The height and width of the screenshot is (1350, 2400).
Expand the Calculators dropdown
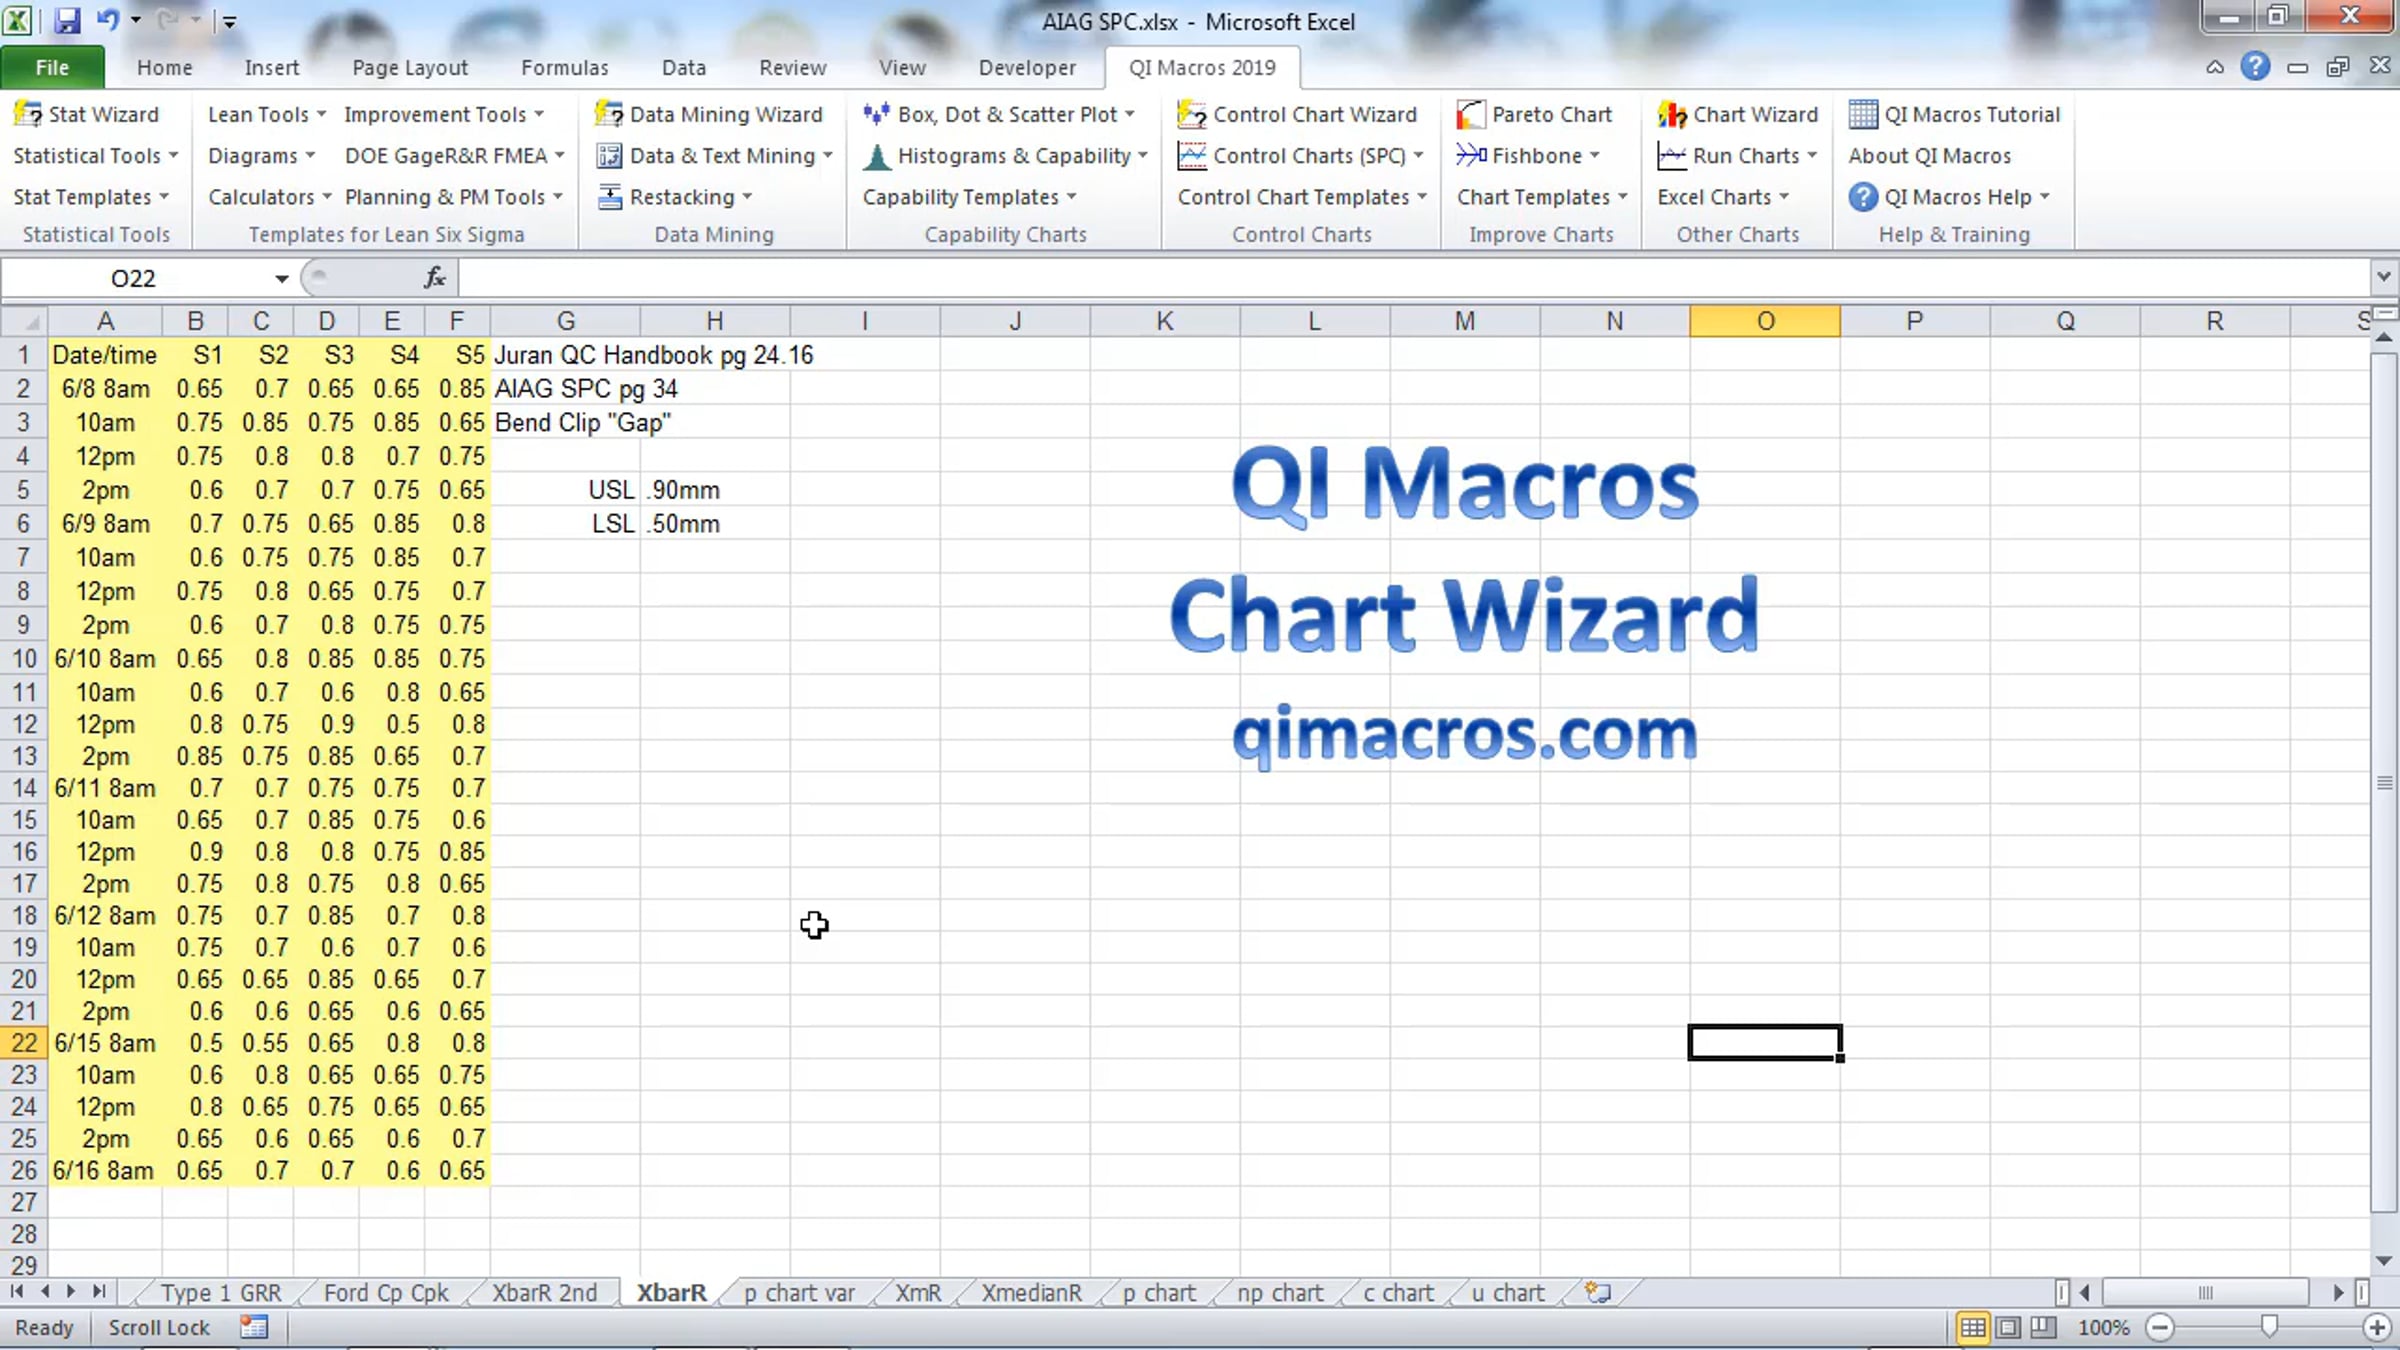coord(269,197)
